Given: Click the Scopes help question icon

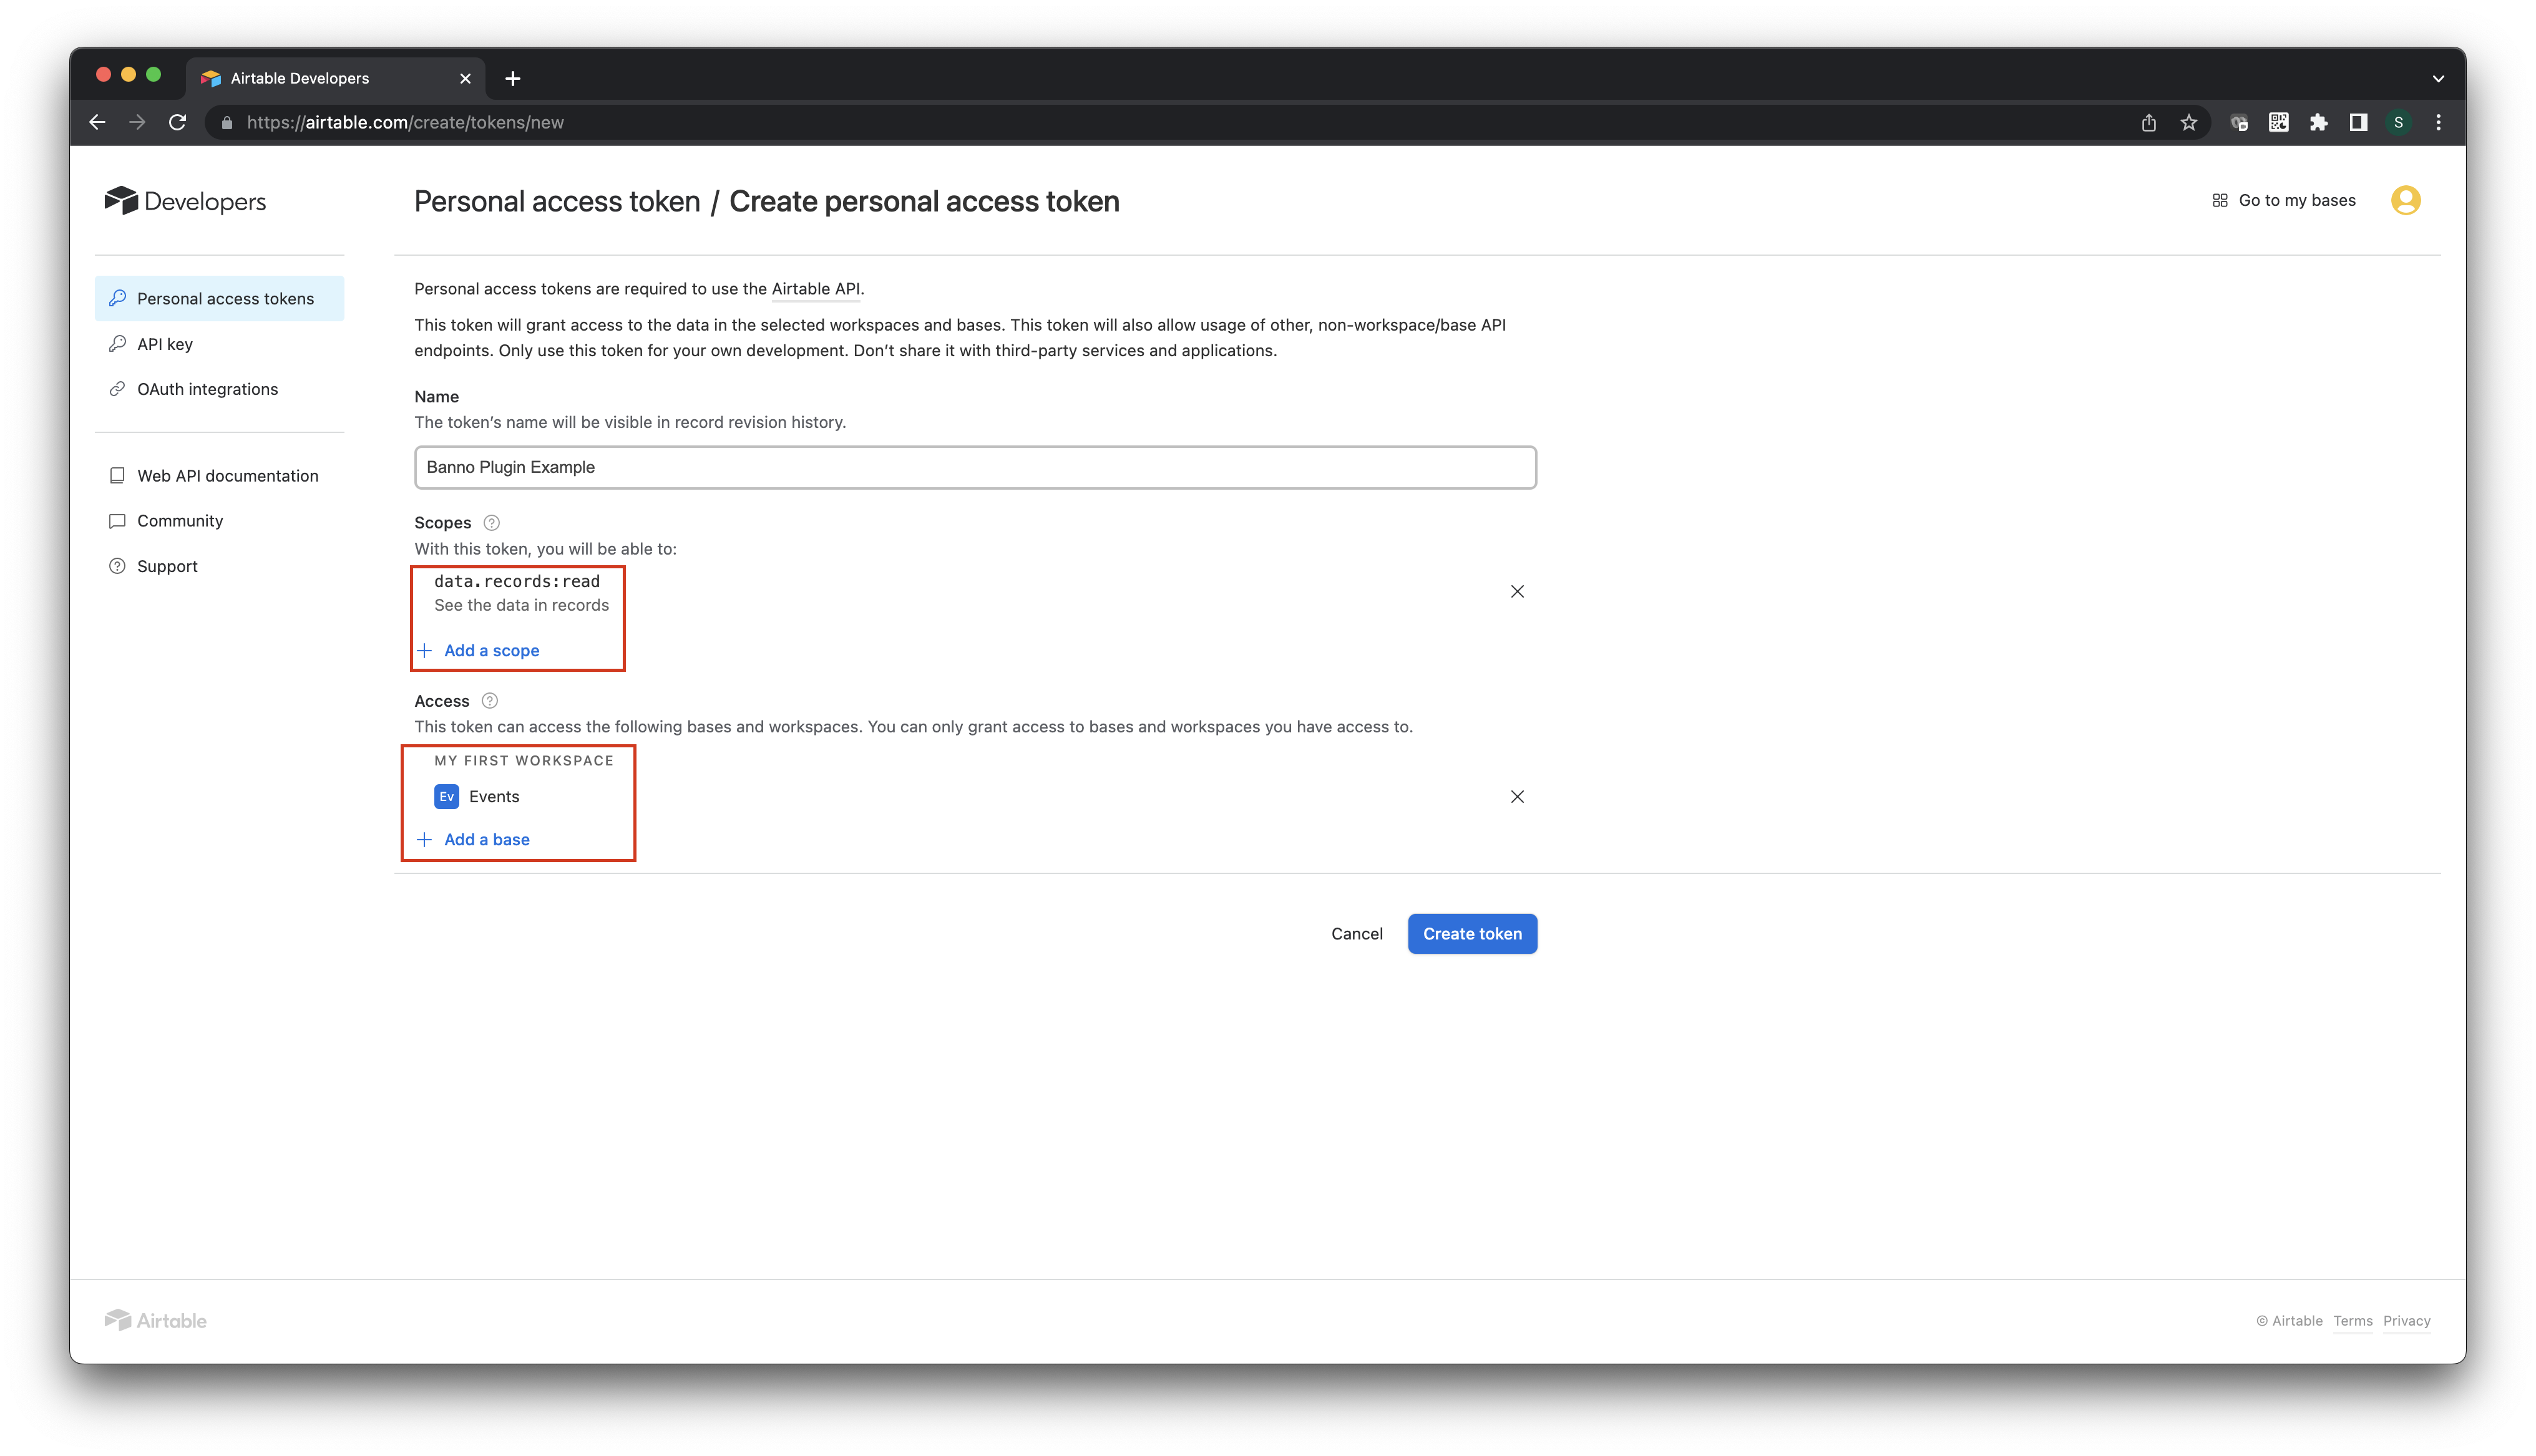Looking at the screenshot, I should [x=491, y=522].
